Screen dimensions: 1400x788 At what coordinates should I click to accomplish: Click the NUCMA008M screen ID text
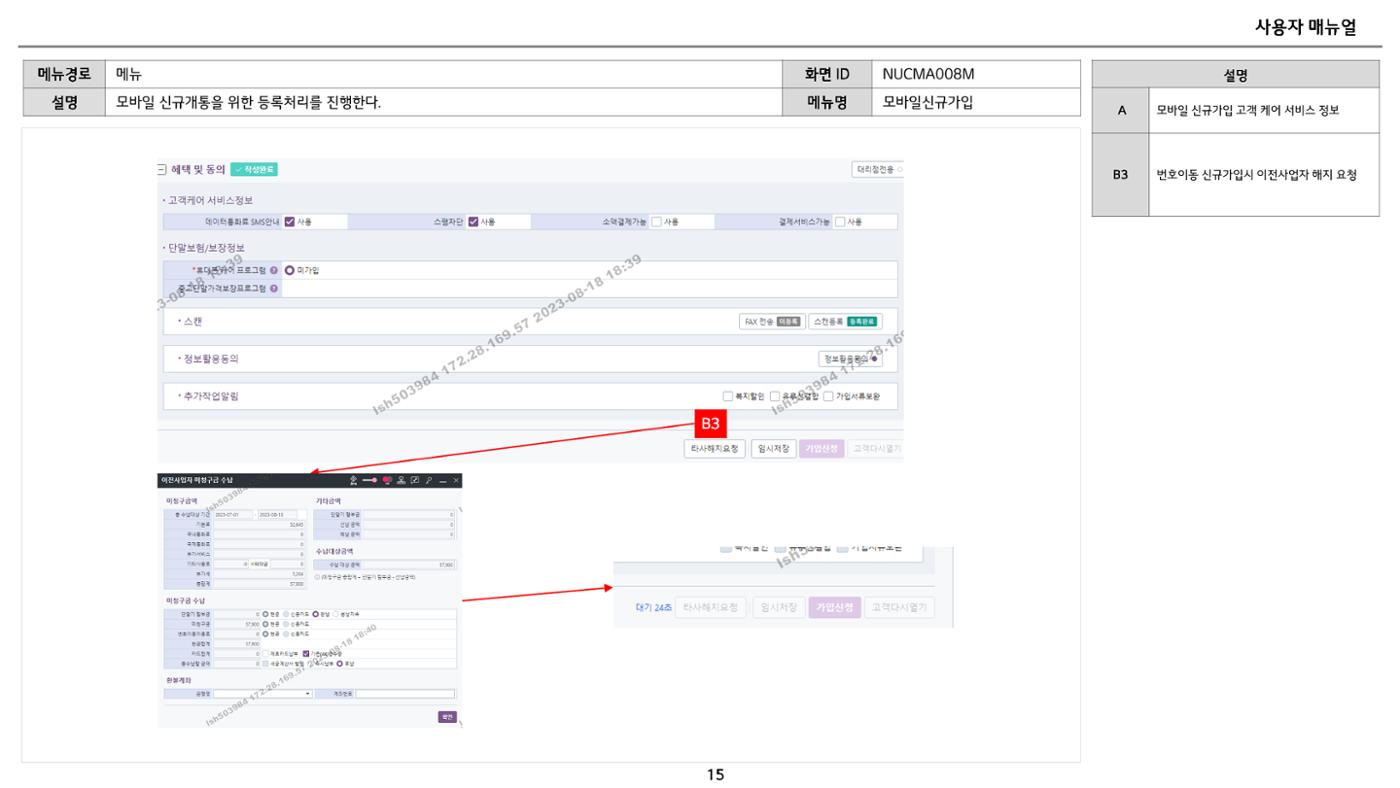928,74
